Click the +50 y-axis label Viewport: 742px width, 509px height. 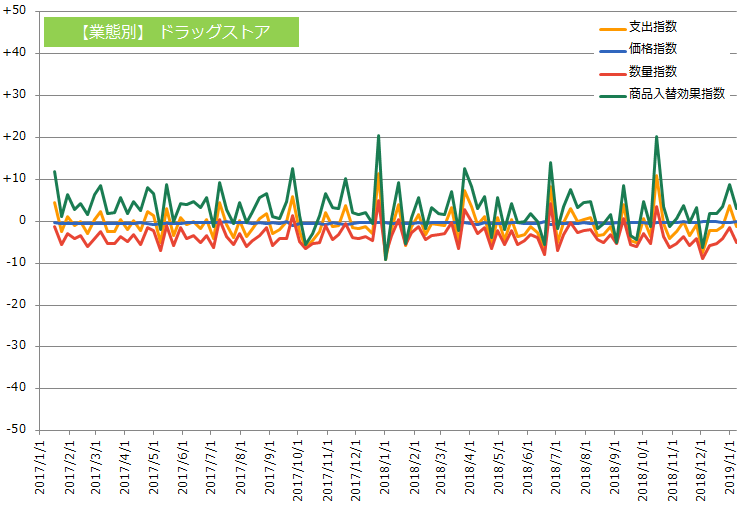pyautogui.click(x=14, y=10)
